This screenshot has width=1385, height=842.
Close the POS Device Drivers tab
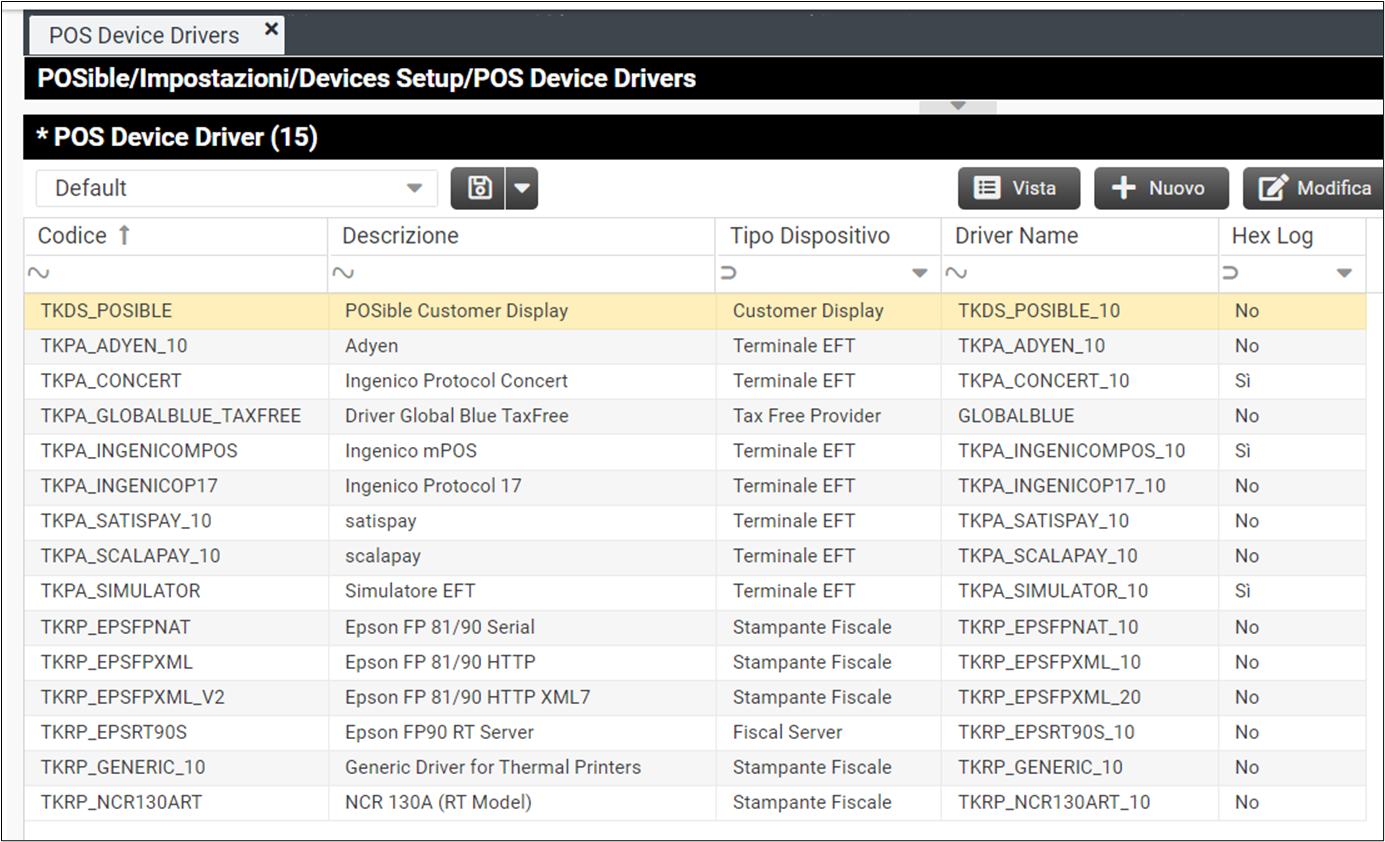[271, 30]
